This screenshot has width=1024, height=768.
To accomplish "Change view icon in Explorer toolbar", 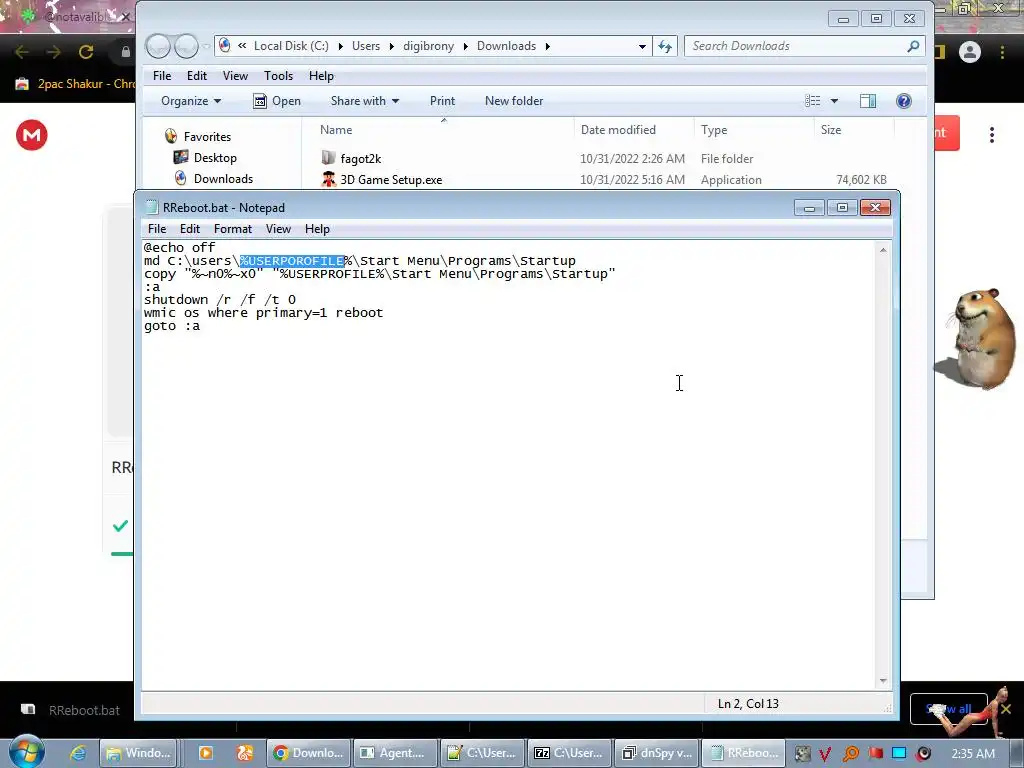I will point(812,101).
